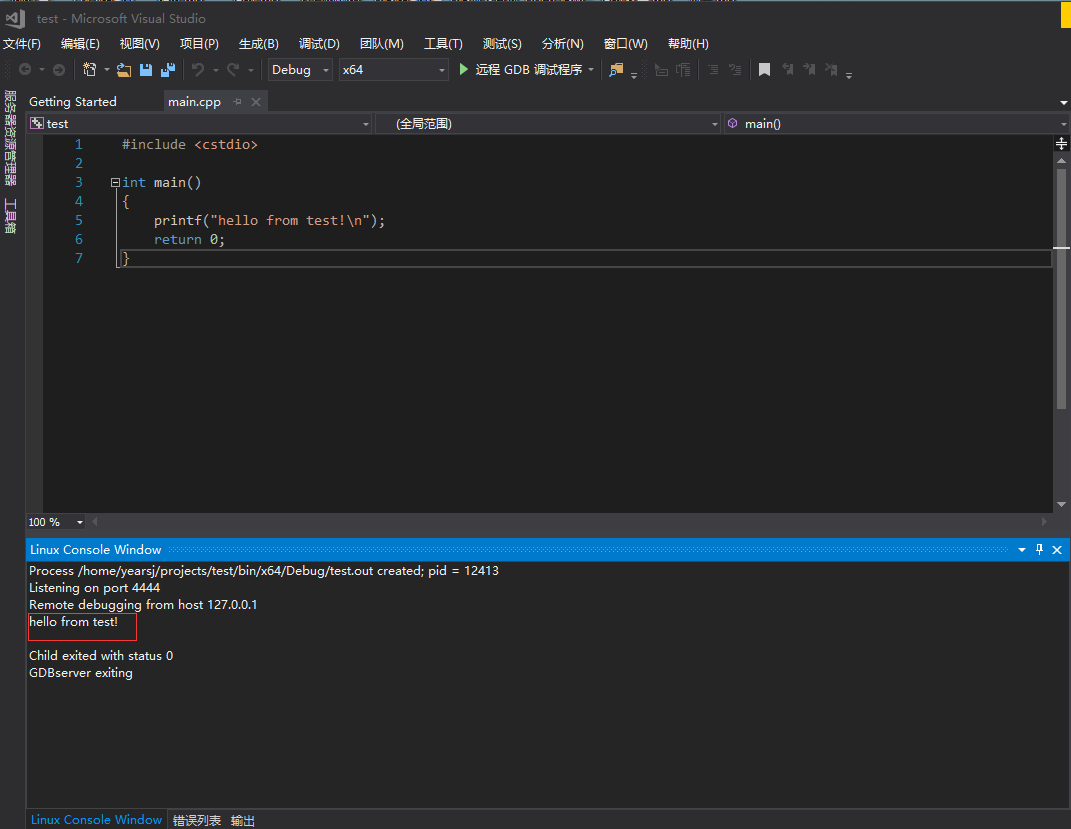The width and height of the screenshot is (1071, 829).
Task: Click the editor split window handle
Action: click(x=1061, y=143)
